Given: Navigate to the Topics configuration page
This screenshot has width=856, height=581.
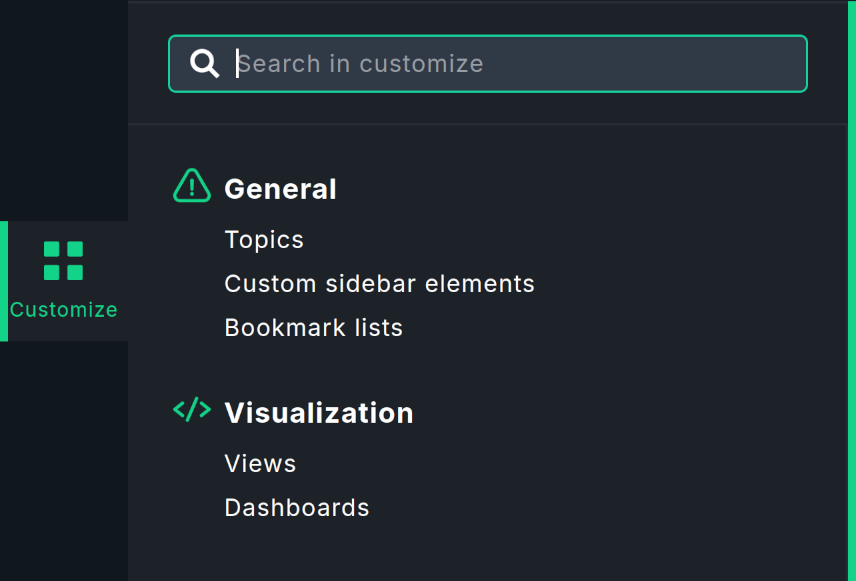Looking at the screenshot, I should 264,240.
